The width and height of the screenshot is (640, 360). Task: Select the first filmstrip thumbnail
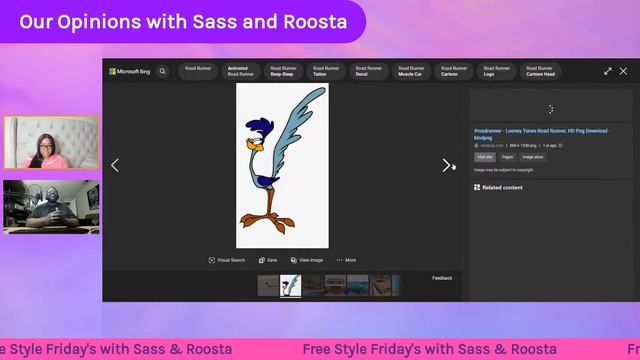point(268,285)
